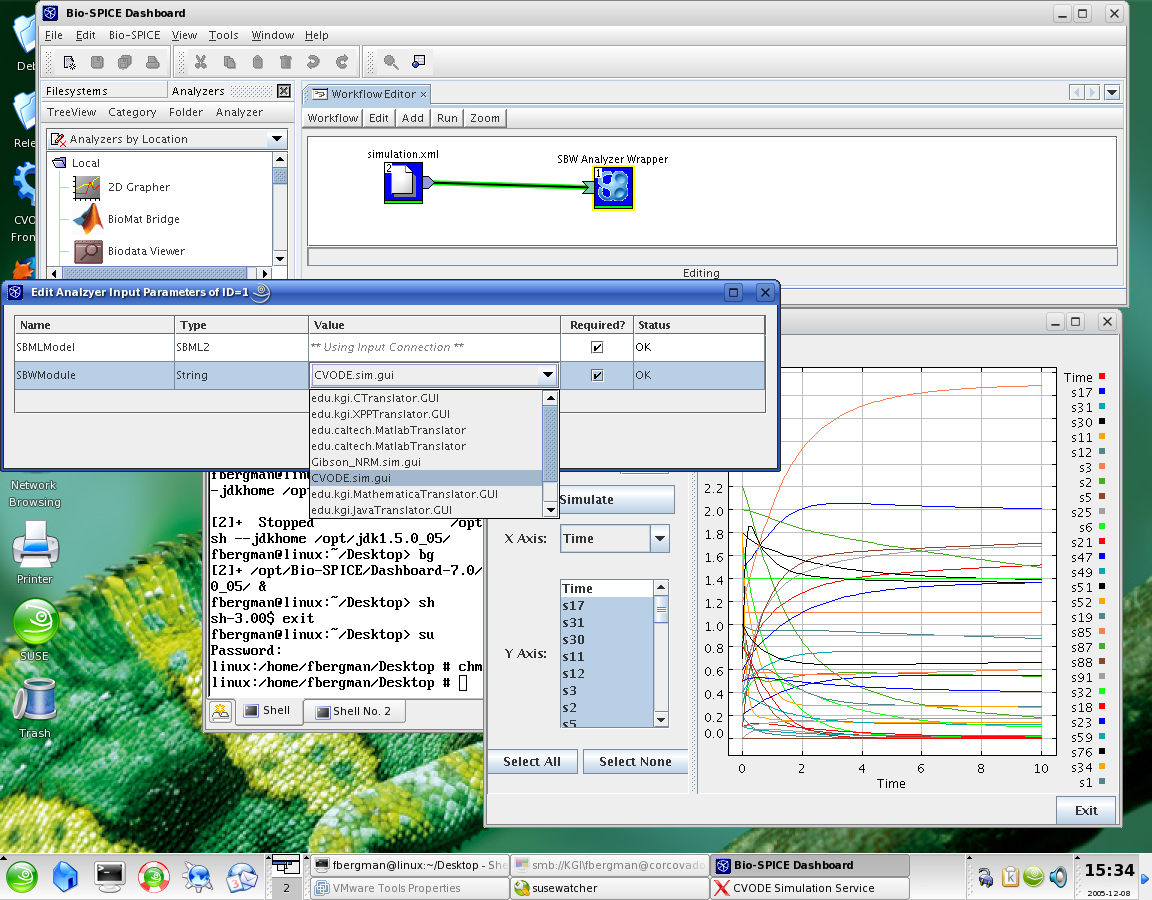Viewport: 1152px width, 900px height.
Task: Switch to the Shell No. 2 tab
Action: point(354,711)
